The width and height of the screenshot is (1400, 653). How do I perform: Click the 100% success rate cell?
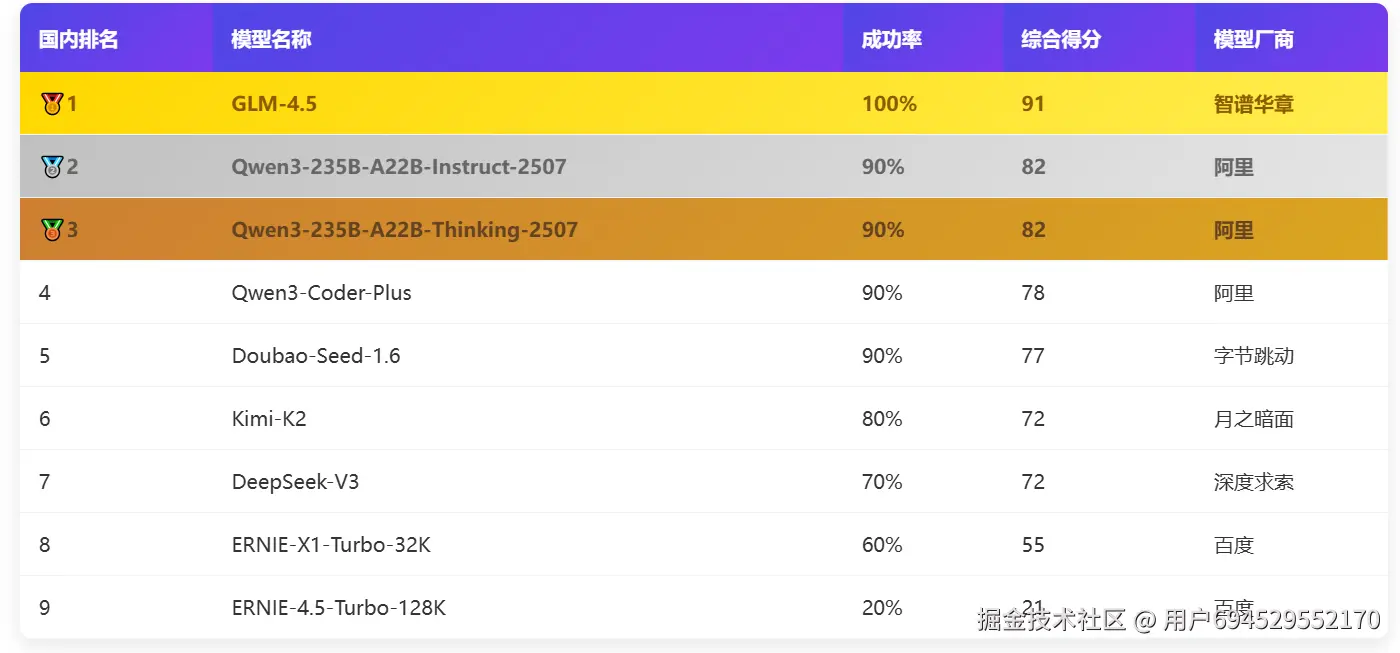click(889, 103)
